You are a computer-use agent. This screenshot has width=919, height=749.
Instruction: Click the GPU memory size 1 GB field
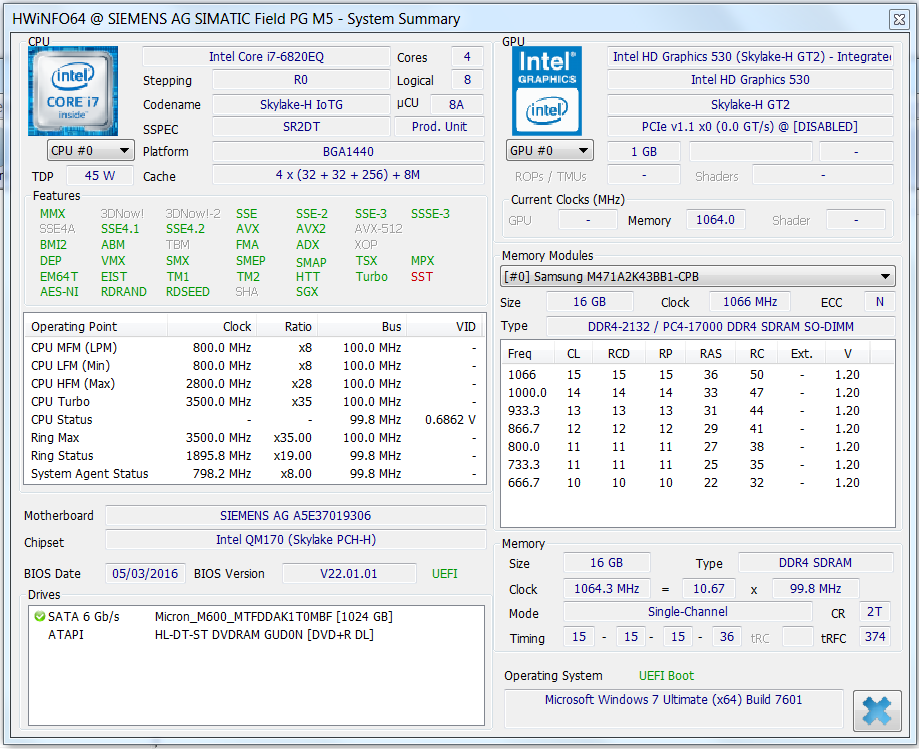pyautogui.click(x=644, y=151)
